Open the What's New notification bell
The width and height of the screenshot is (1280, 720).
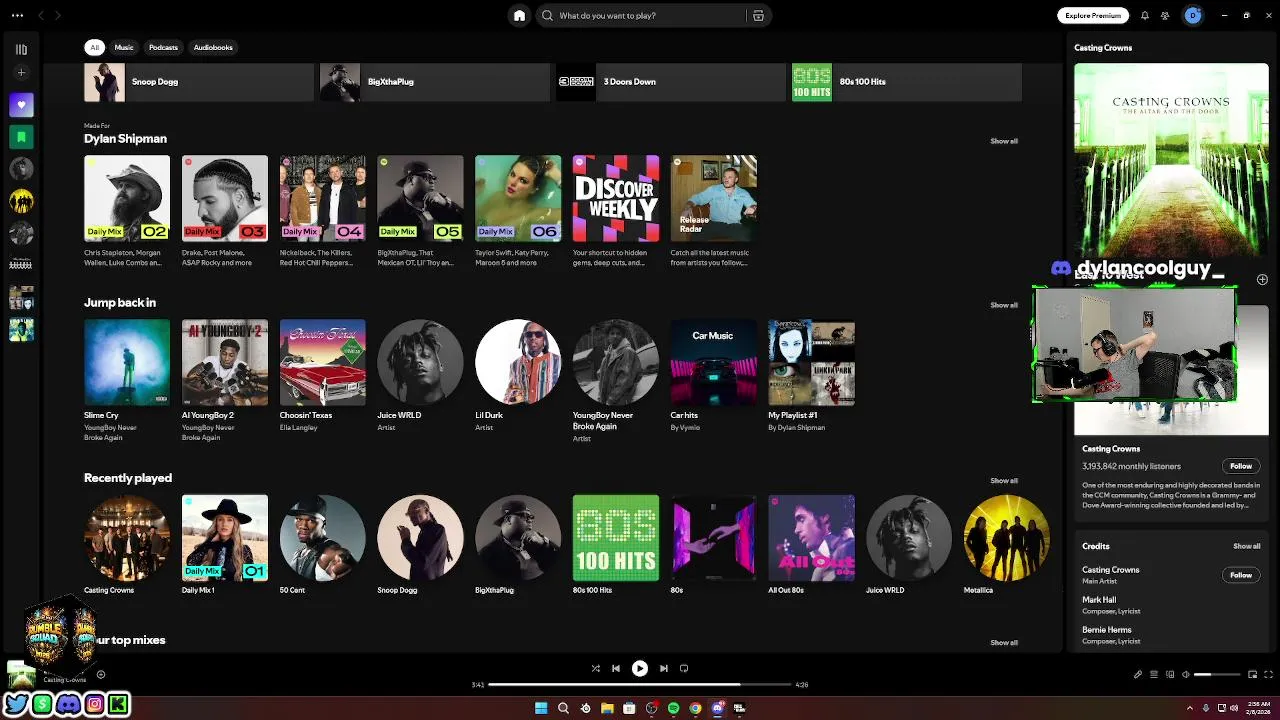point(1145,15)
